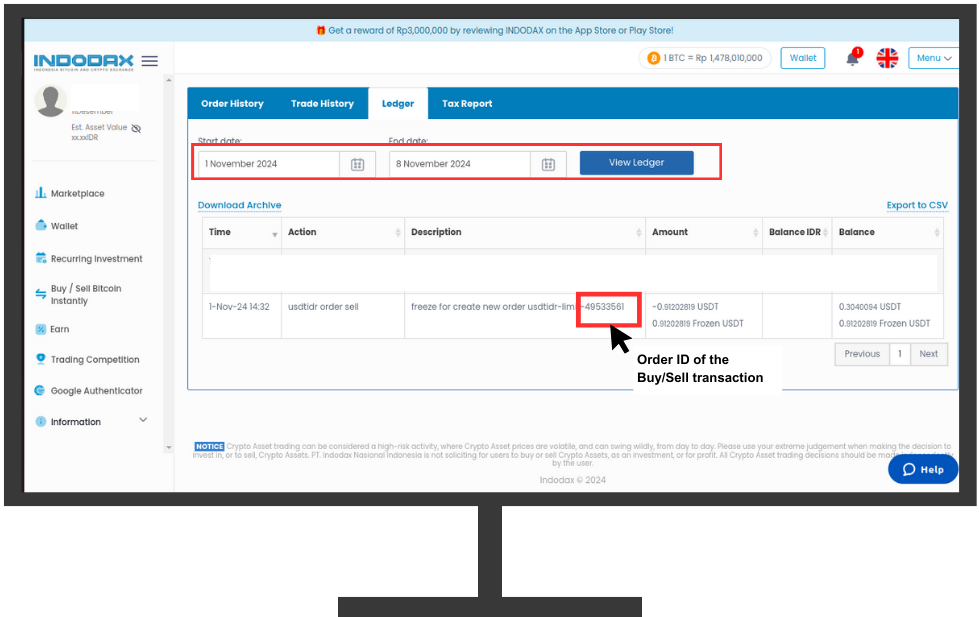979x617 pixels.
Task: Sort ledger by Description column
Action: 525,232
